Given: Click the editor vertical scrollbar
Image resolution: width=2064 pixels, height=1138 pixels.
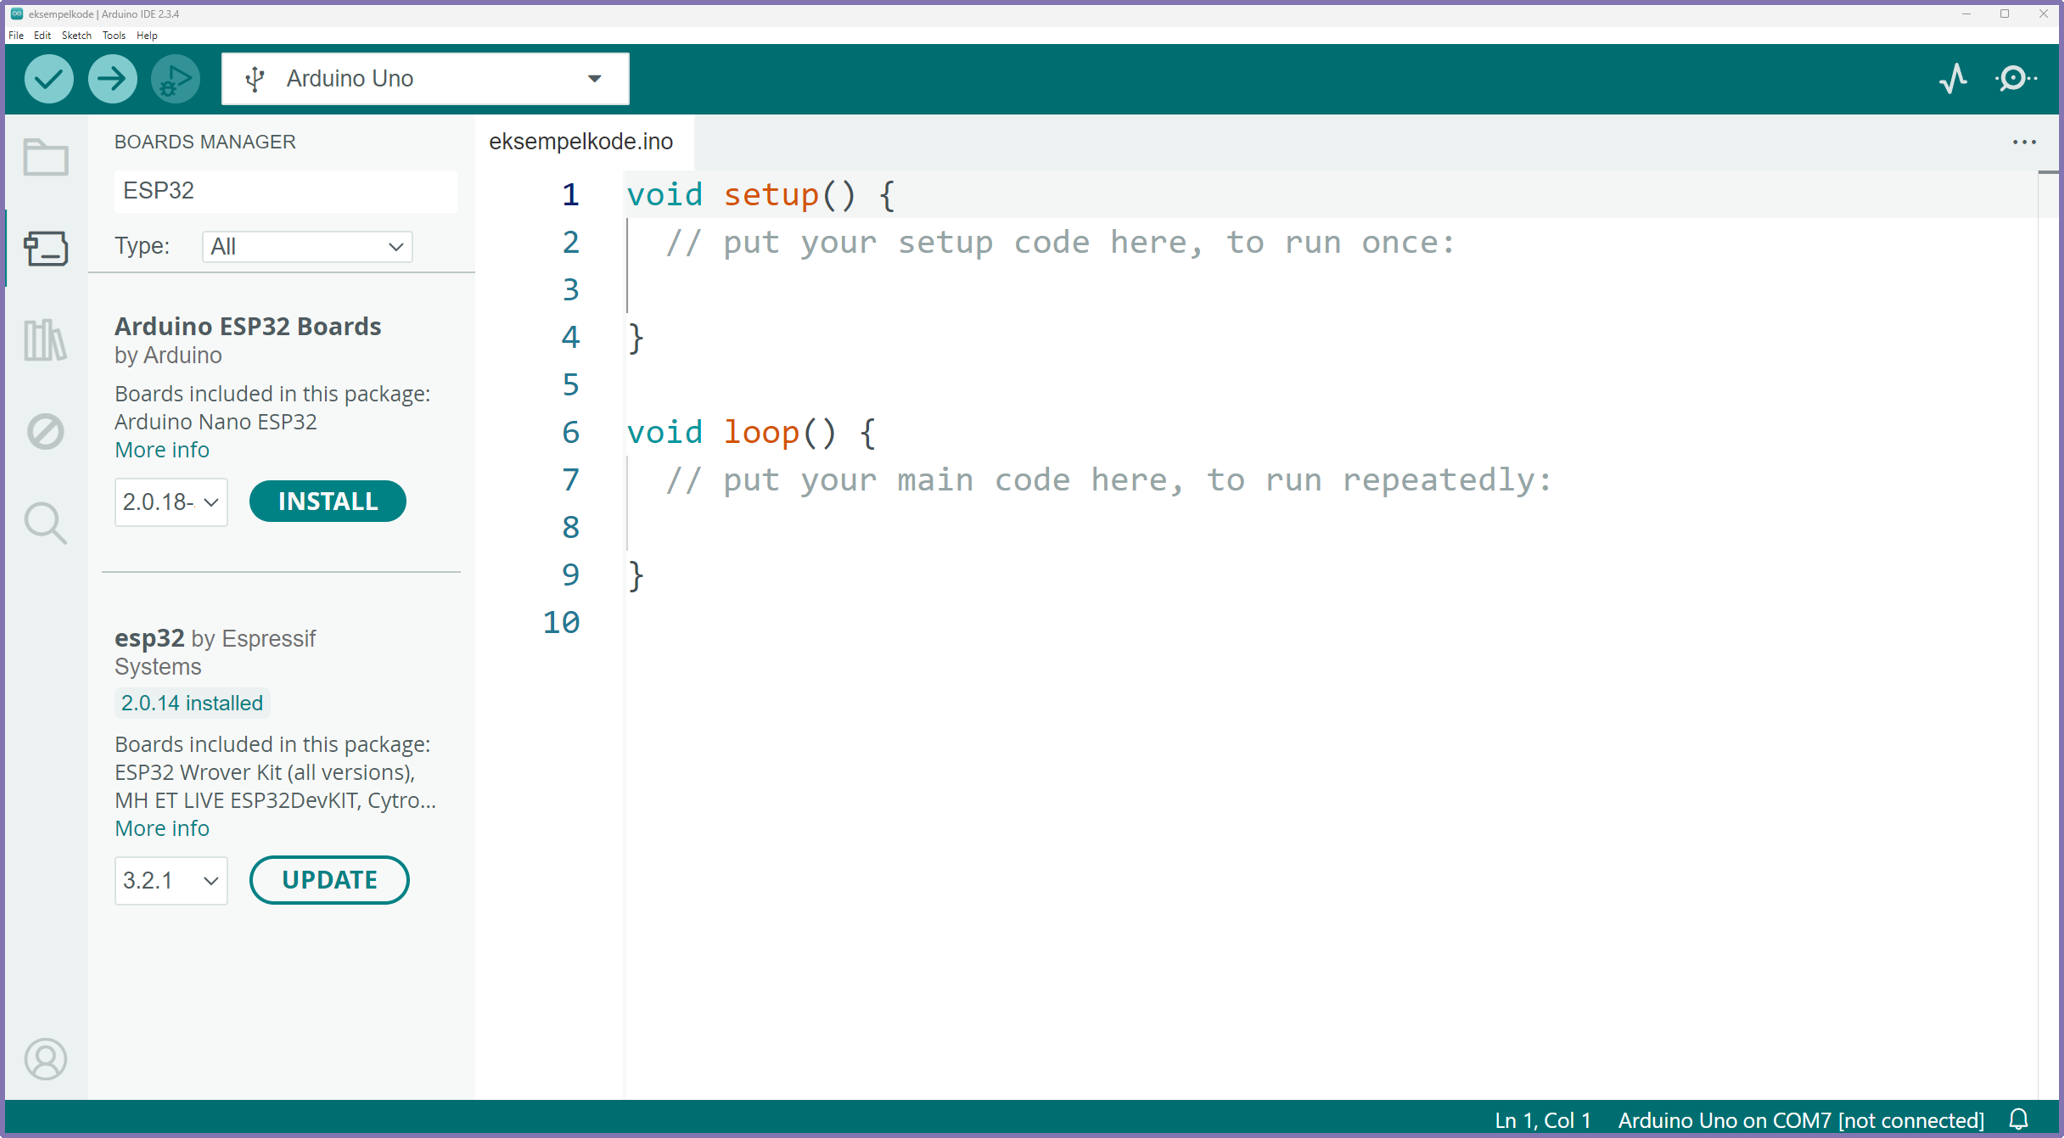Looking at the screenshot, I should point(2048,635).
